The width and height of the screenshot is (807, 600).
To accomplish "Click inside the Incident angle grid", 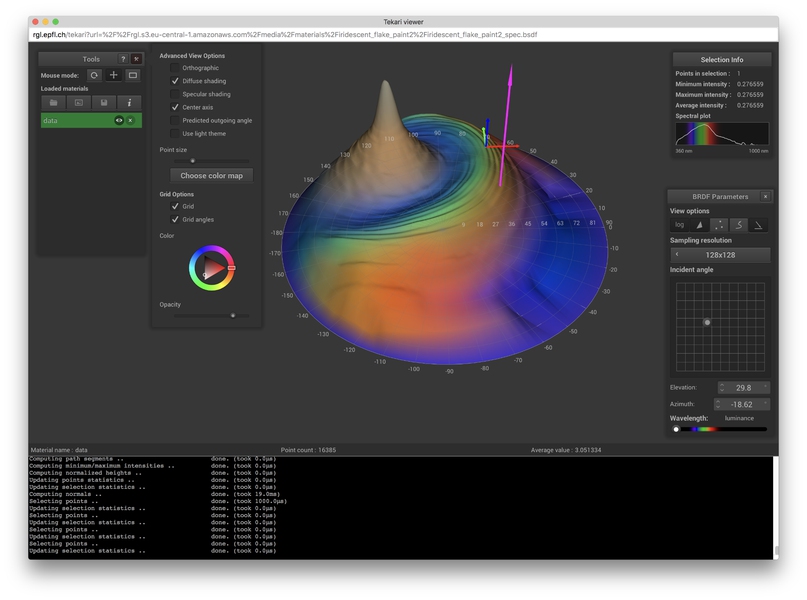I will point(720,327).
